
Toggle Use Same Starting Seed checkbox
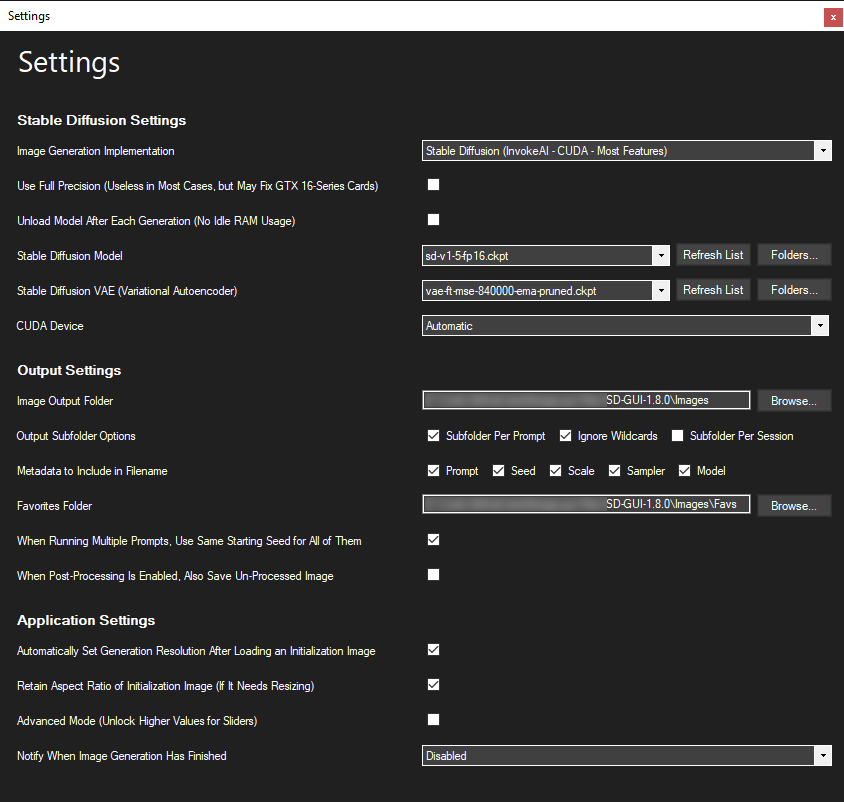tap(433, 539)
